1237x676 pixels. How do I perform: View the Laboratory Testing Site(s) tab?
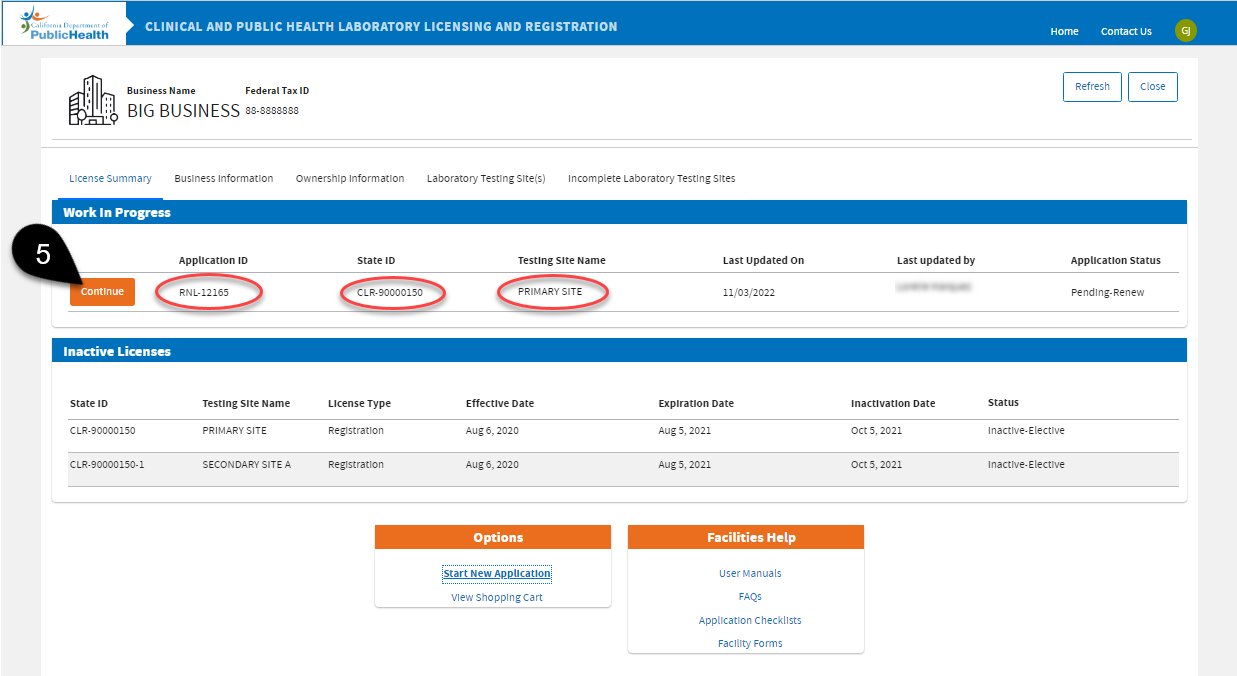(x=486, y=178)
